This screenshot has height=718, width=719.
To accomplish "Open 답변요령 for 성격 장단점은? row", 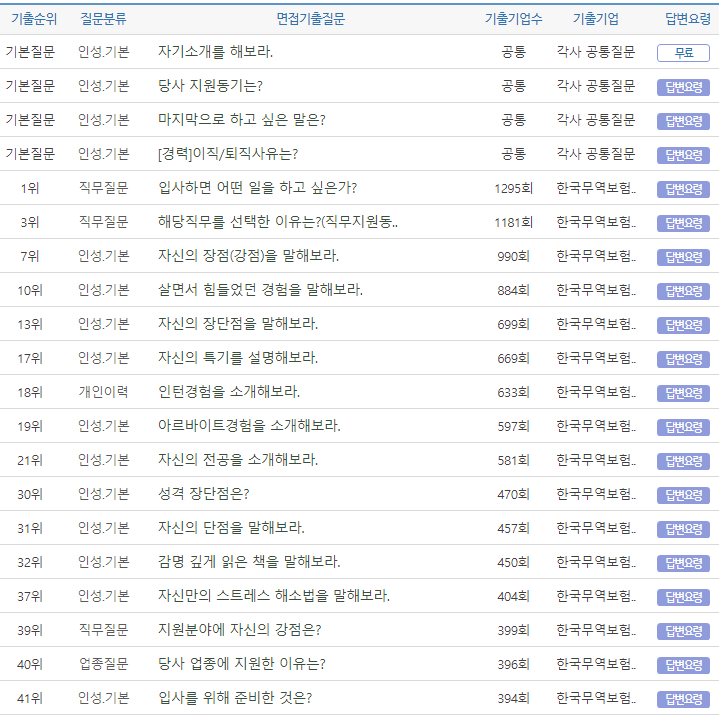I will click(683, 495).
